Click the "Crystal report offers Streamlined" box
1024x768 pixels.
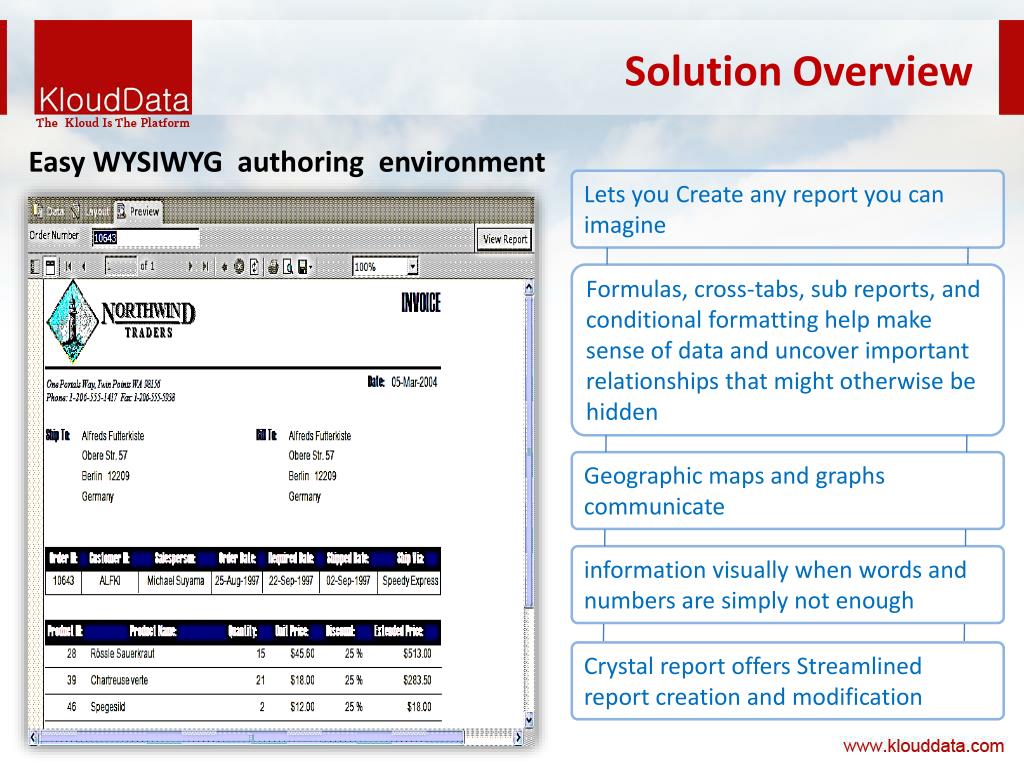[787, 681]
